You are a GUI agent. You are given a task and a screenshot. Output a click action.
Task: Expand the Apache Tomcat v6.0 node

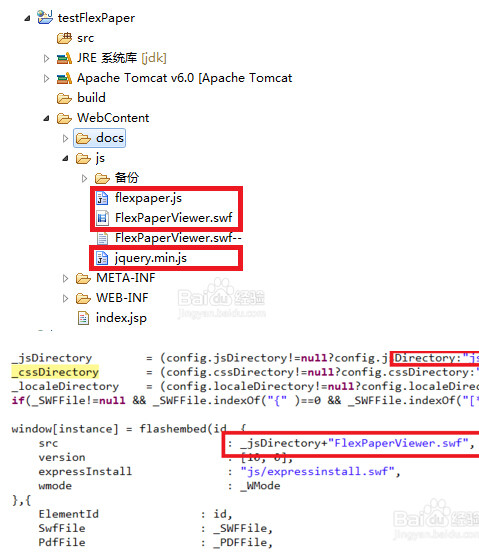click(46, 78)
